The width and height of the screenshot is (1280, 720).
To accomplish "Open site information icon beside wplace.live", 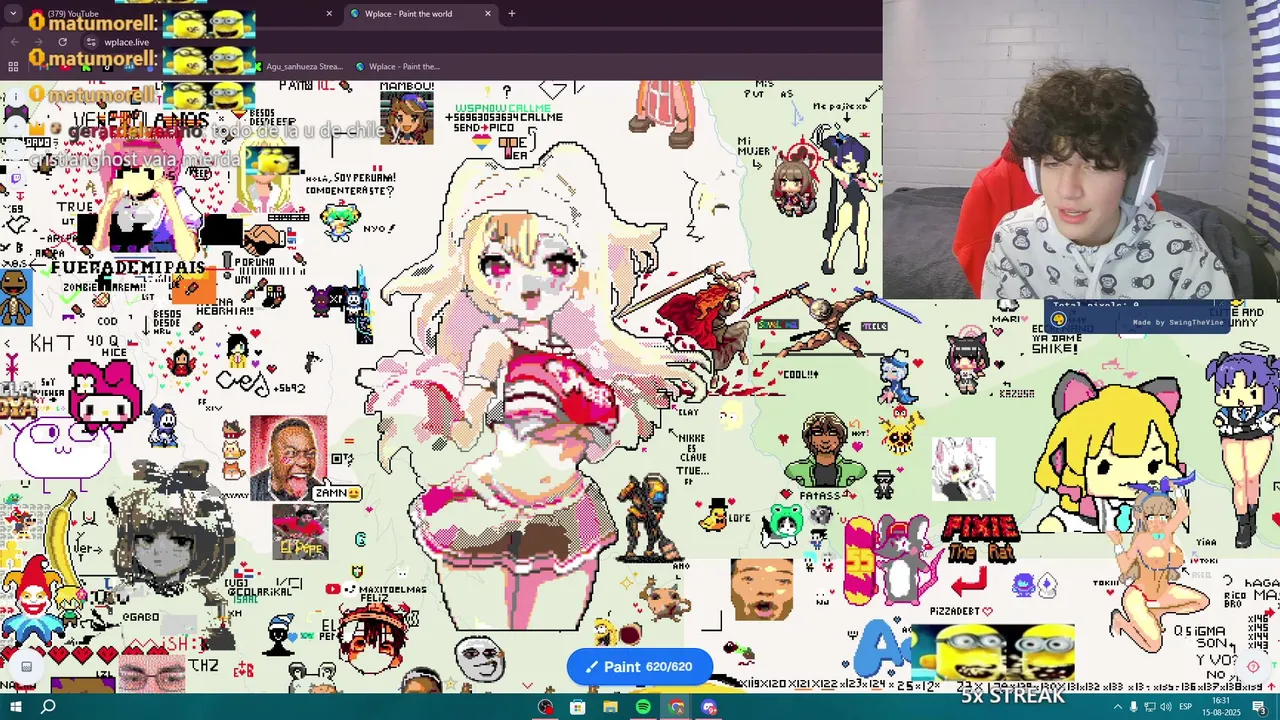I will pos(91,42).
